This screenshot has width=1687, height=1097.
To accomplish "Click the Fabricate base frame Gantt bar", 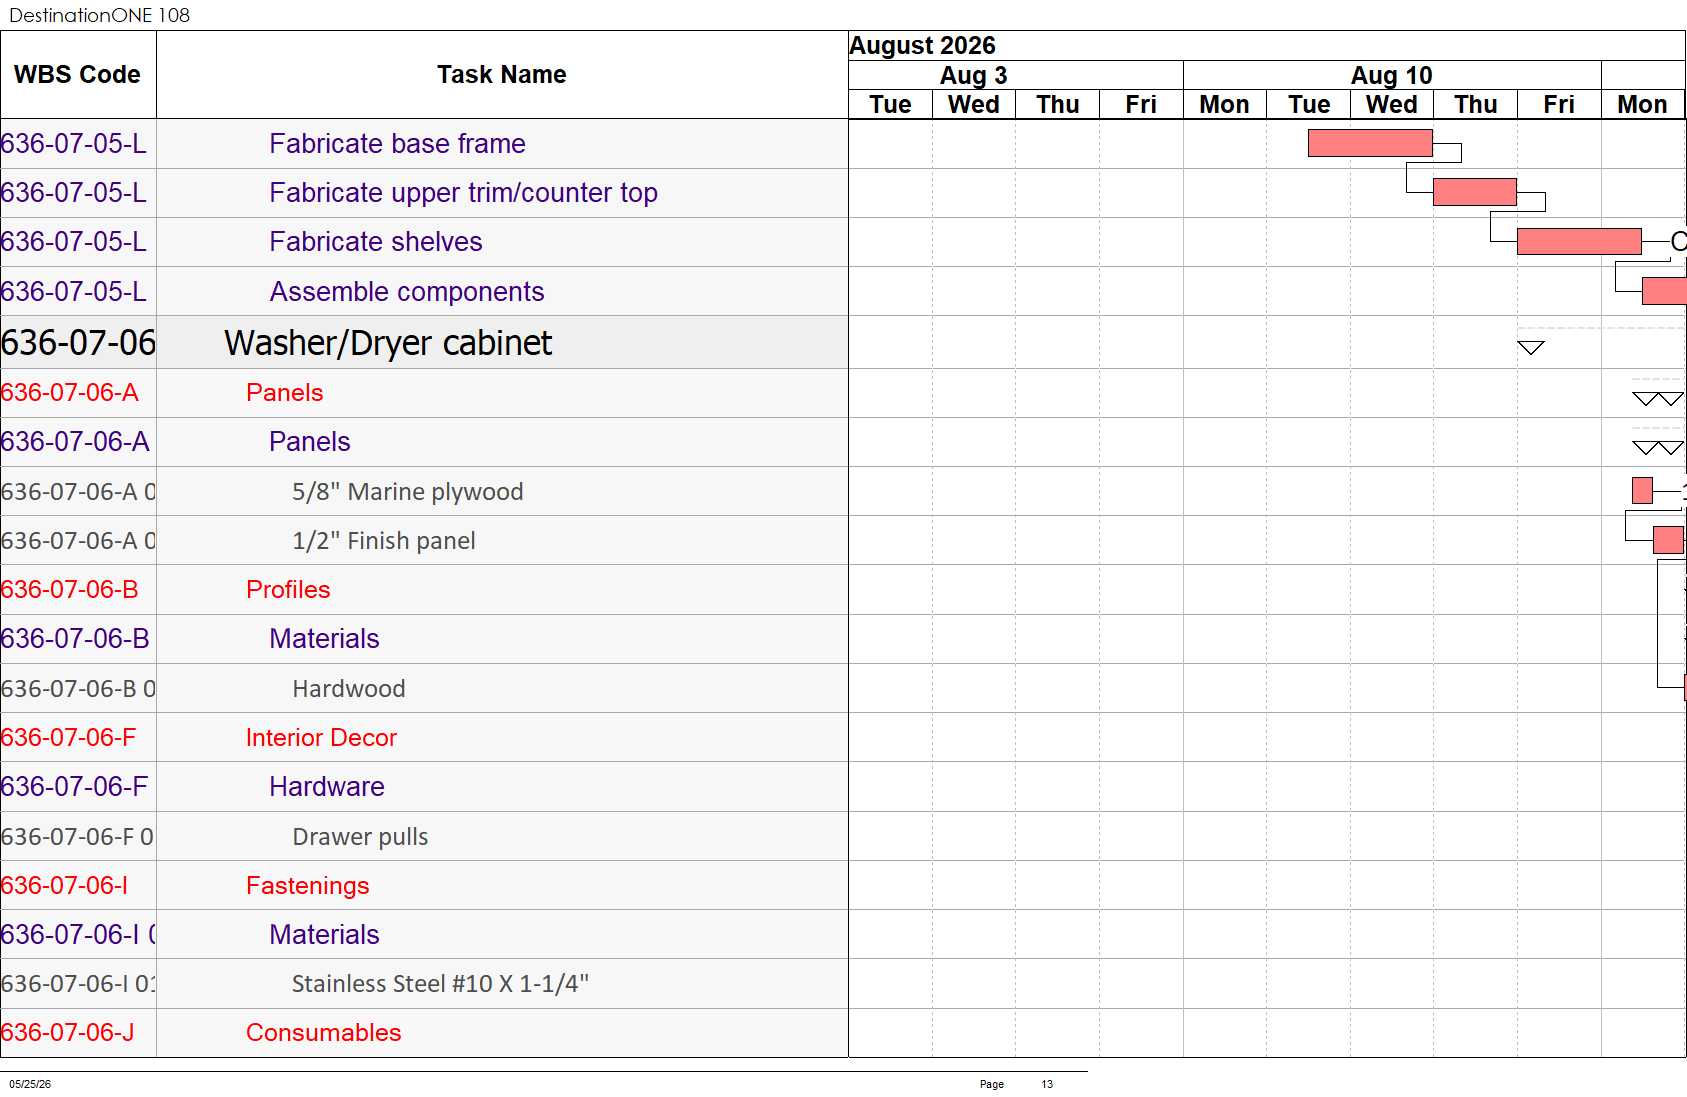I will (1370, 143).
